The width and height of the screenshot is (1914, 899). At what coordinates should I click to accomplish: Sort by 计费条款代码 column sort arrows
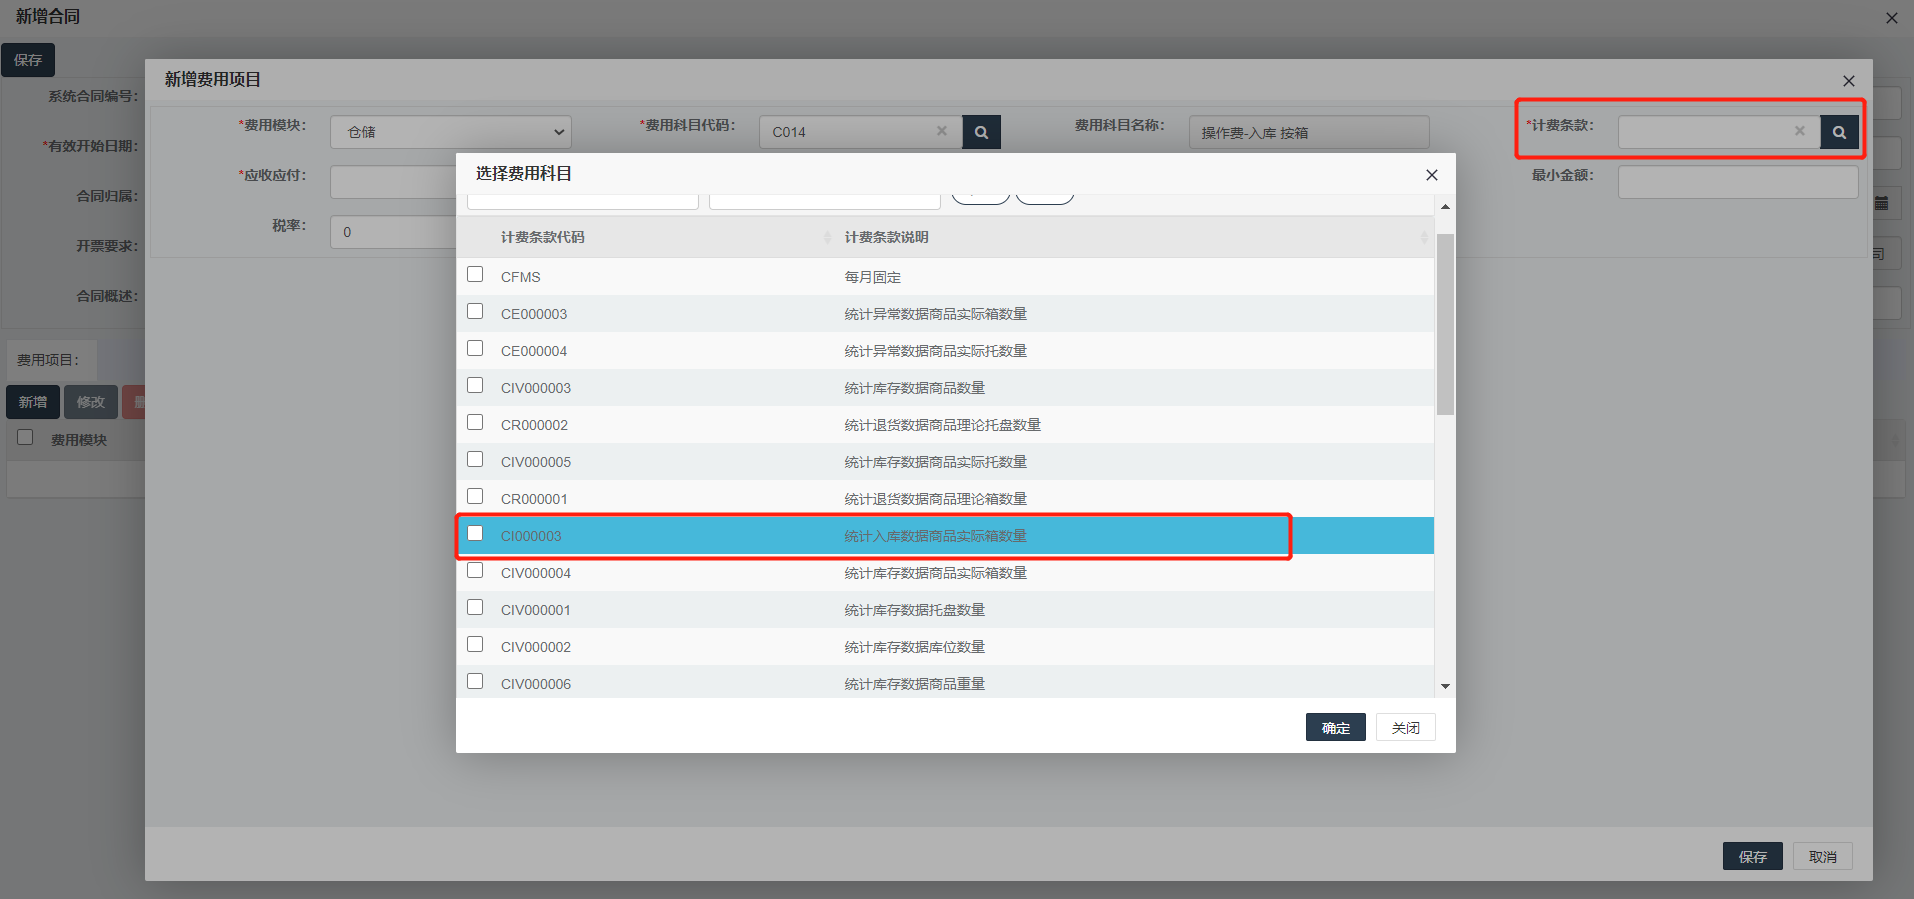pyautogui.click(x=827, y=237)
